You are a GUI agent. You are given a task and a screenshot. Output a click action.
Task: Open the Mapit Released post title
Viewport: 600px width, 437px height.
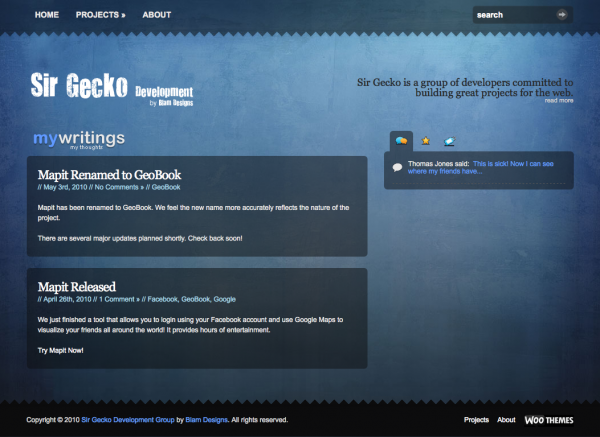[77, 286]
